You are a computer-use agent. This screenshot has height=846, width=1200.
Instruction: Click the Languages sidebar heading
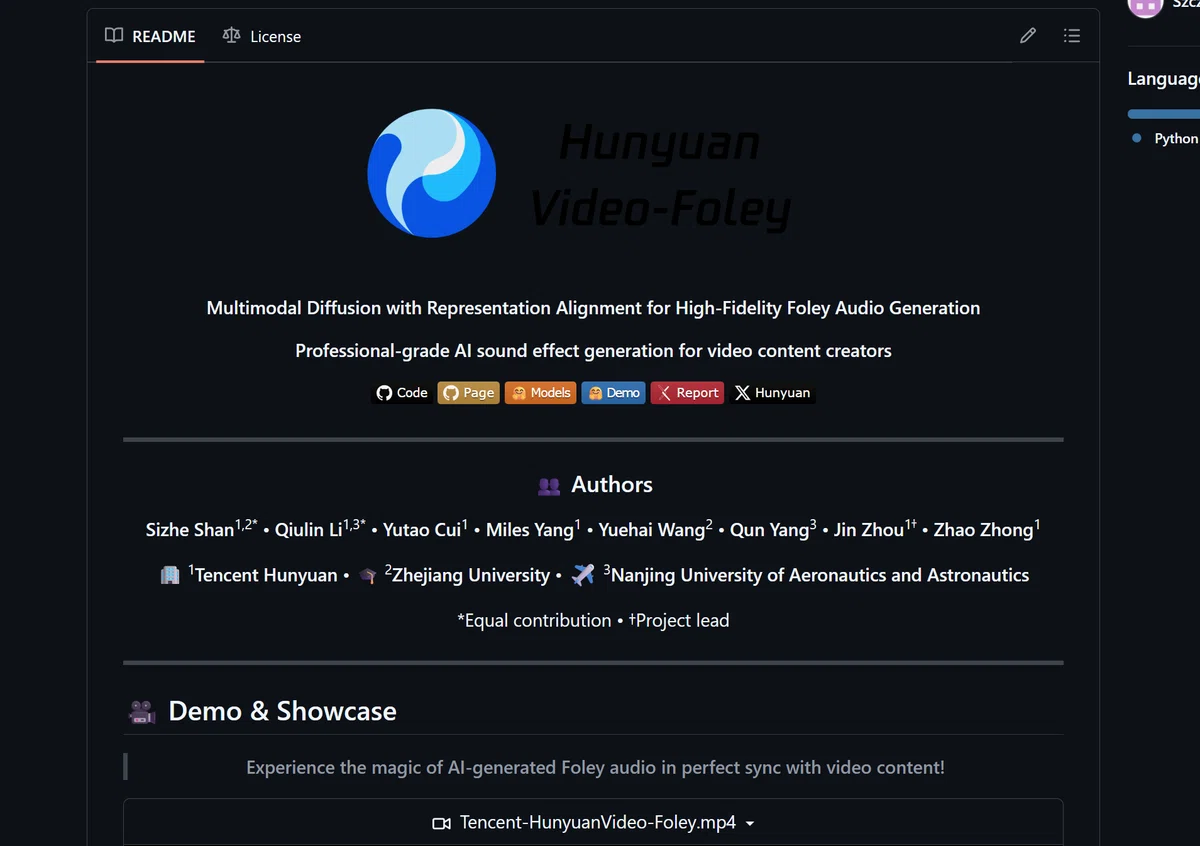click(x=1164, y=79)
